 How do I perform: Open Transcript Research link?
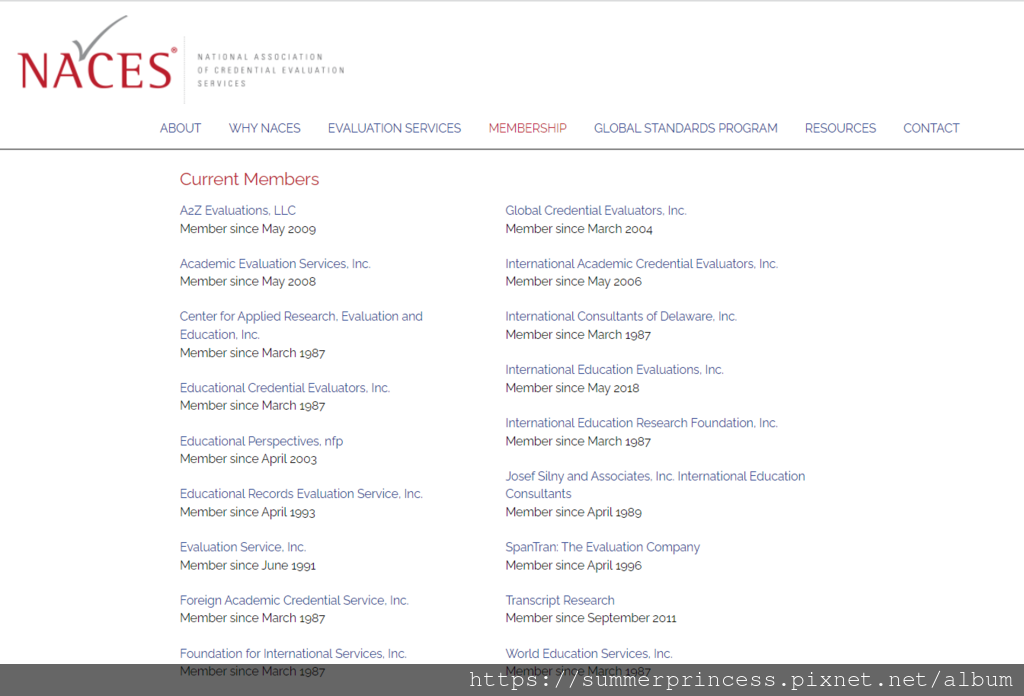(x=560, y=600)
